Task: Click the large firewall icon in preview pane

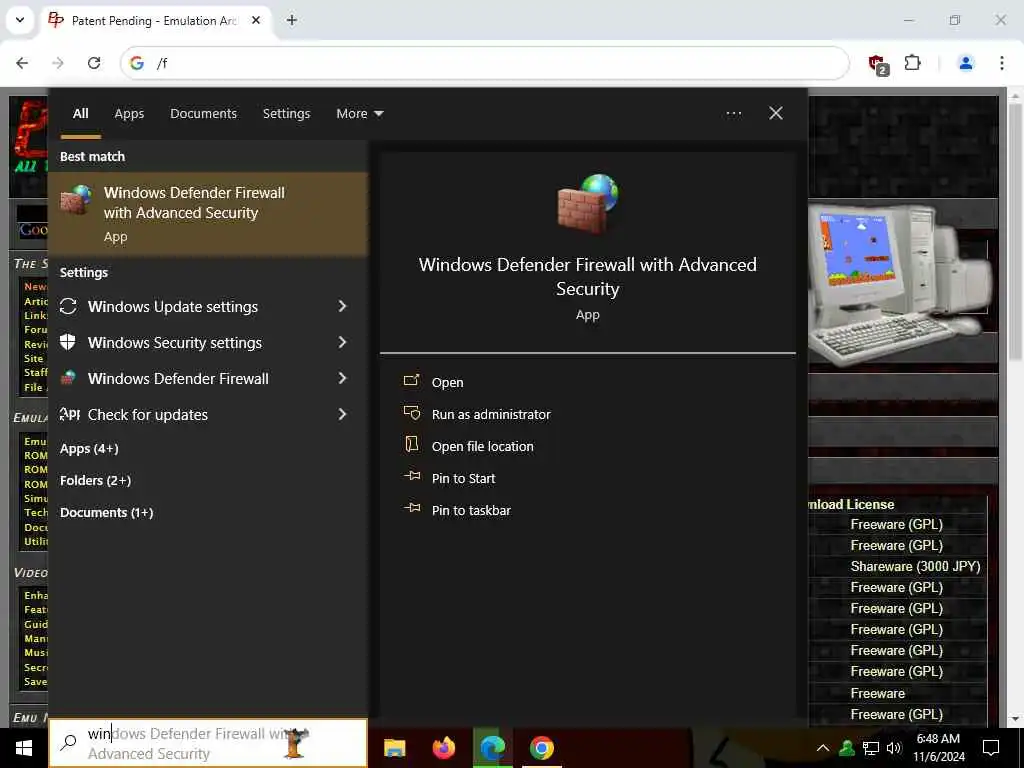Action: click(x=588, y=204)
